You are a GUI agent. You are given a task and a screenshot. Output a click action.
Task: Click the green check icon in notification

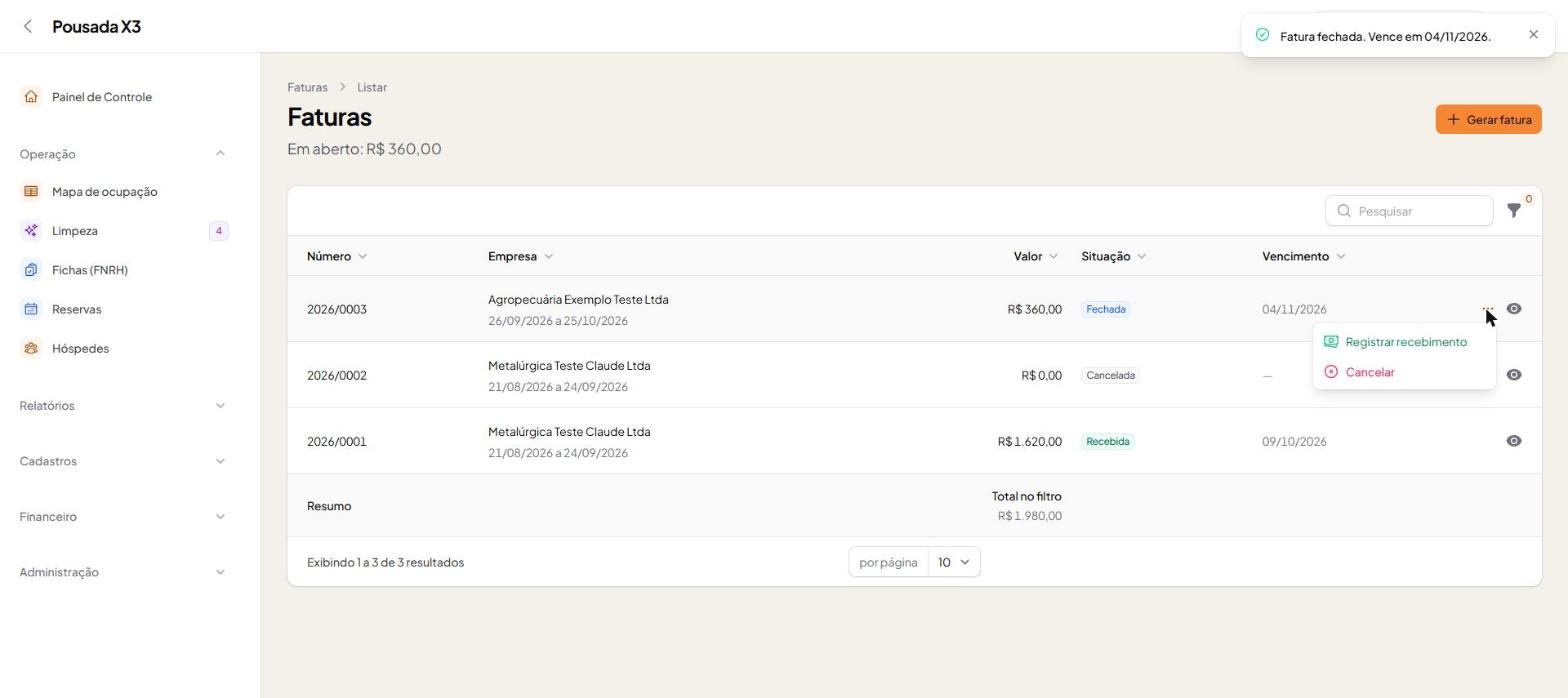click(x=1262, y=35)
